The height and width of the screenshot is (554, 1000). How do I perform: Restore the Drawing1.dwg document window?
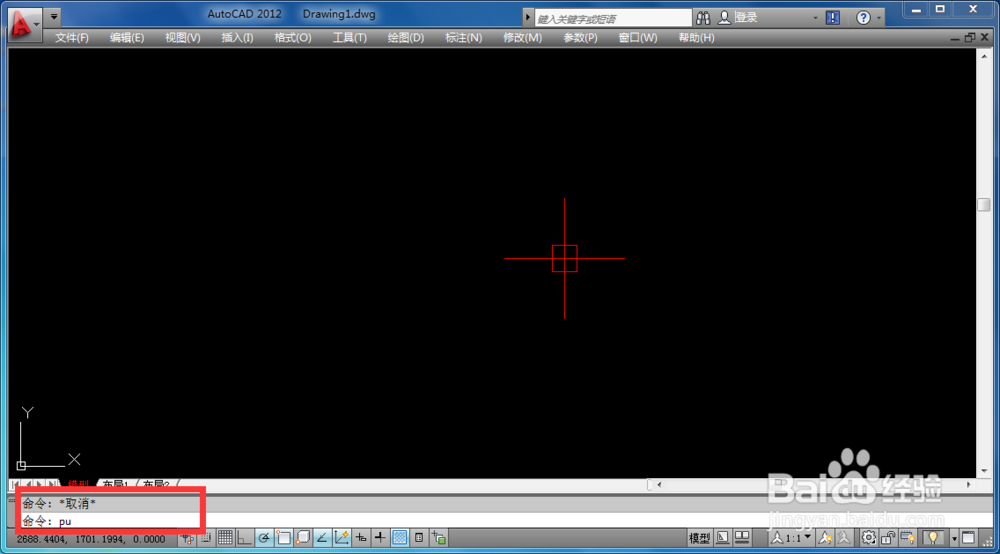coord(970,38)
